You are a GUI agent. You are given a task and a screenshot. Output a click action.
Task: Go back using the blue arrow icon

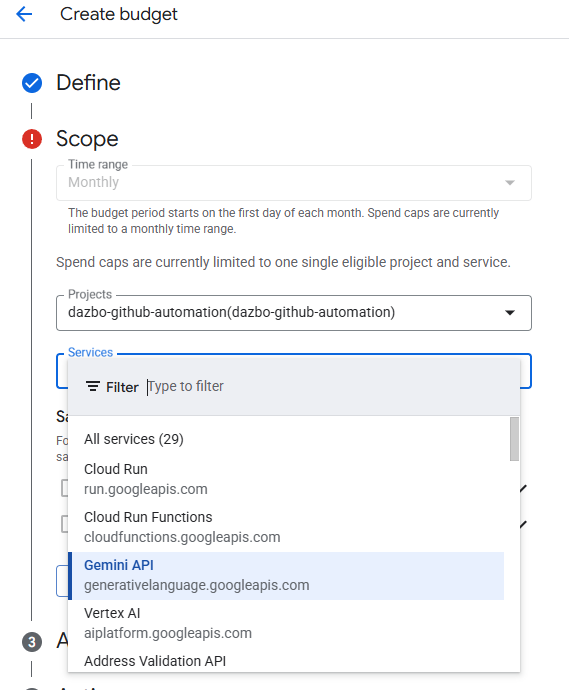click(x=24, y=14)
